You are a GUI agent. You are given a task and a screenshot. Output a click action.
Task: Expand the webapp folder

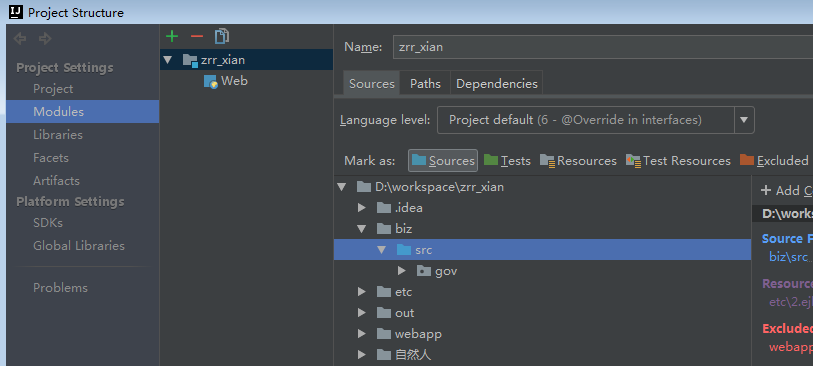tap(362, 334)
